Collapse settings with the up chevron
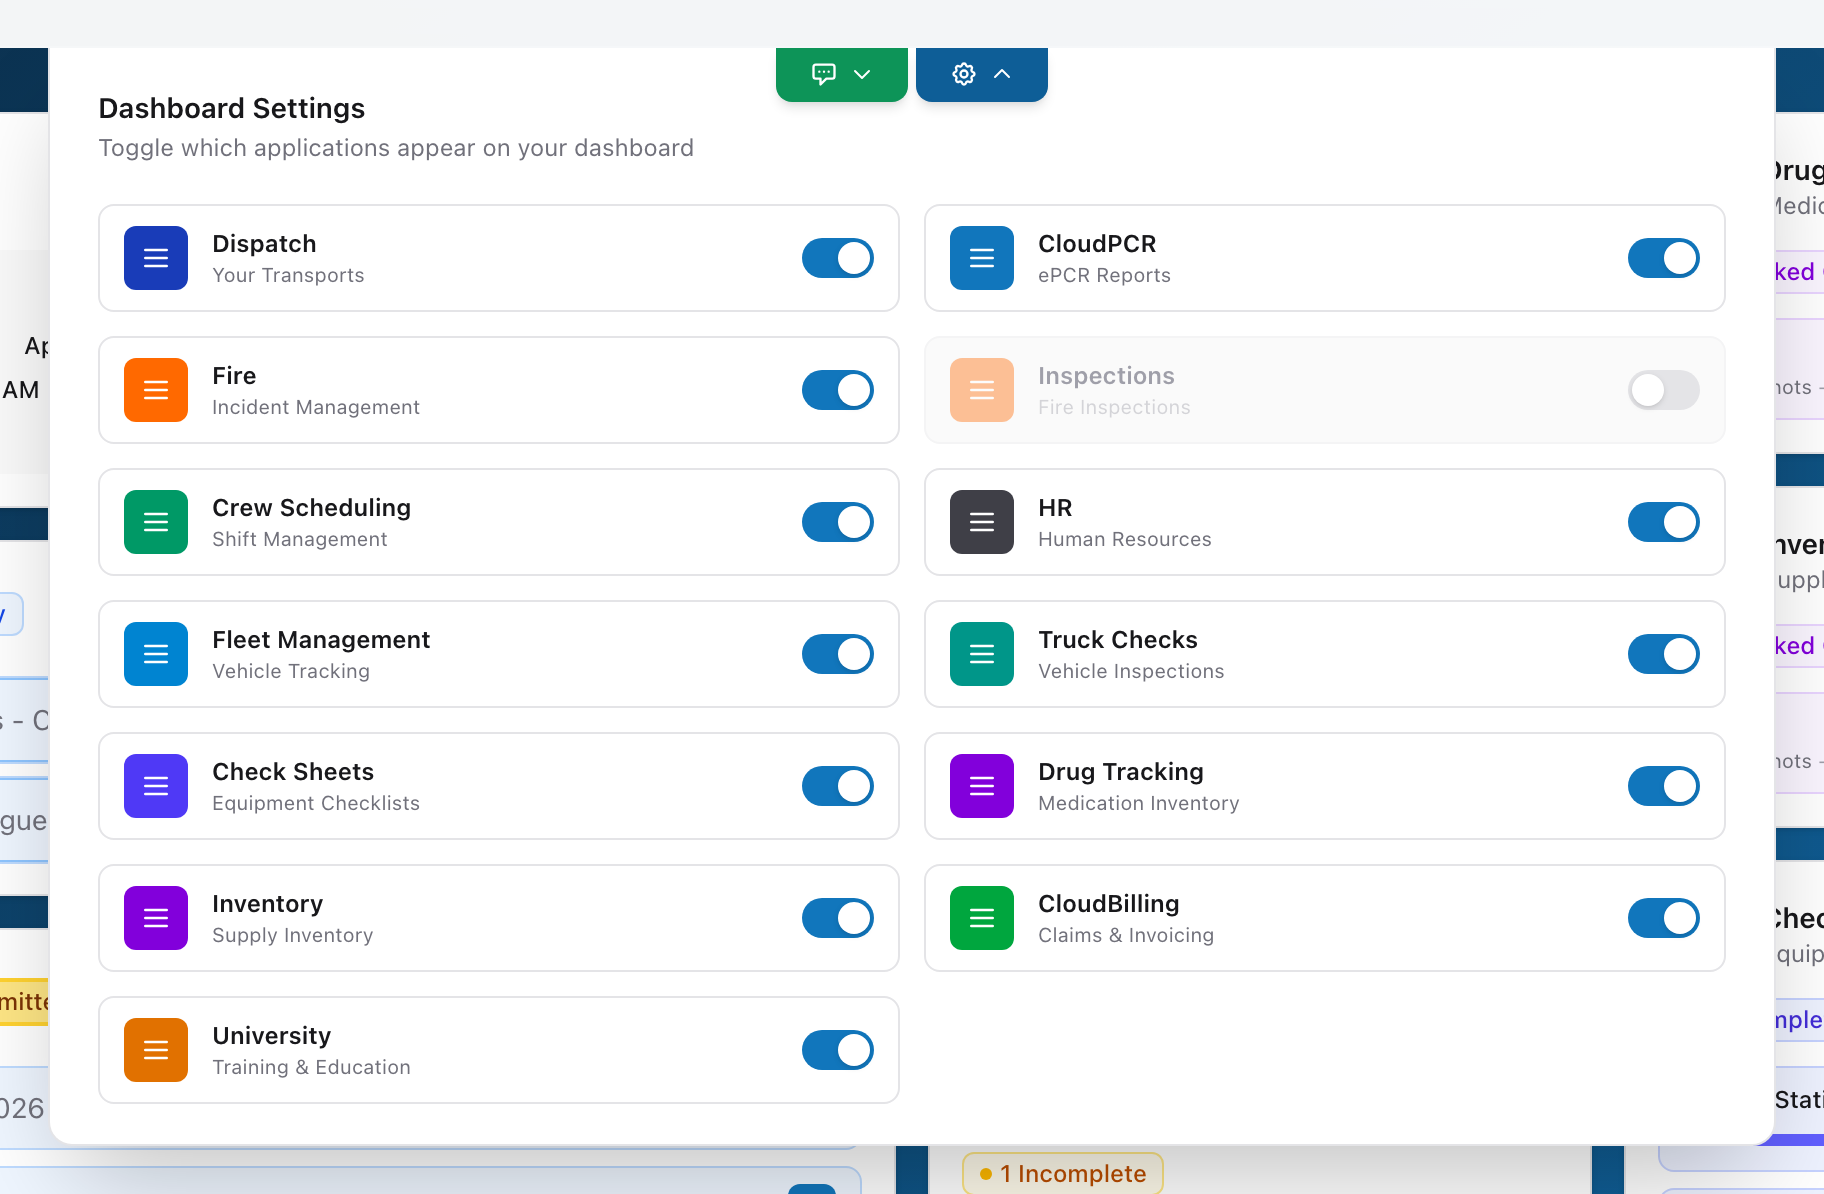Viewport: 1824px width, 1194px height. [x=1002, y=74]
